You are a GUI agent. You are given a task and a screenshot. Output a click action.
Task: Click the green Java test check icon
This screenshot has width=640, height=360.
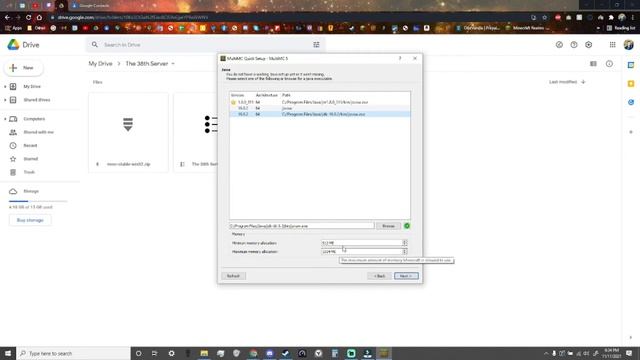(x=407, y=226)
